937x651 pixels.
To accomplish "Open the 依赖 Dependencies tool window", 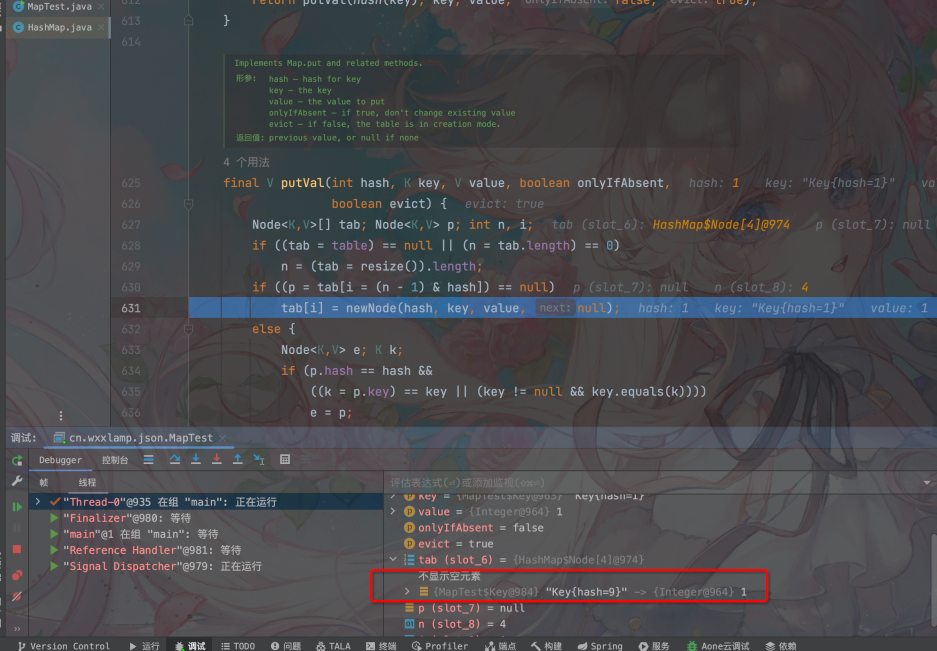I will 781,646.
